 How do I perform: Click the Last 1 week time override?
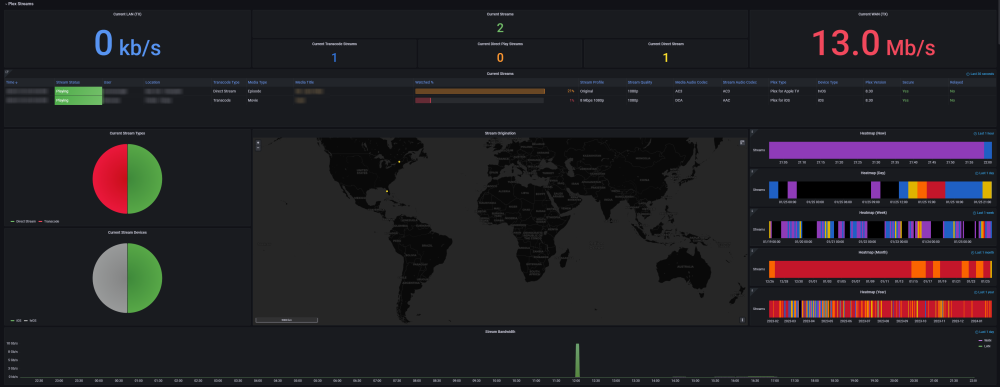point(983,212)
